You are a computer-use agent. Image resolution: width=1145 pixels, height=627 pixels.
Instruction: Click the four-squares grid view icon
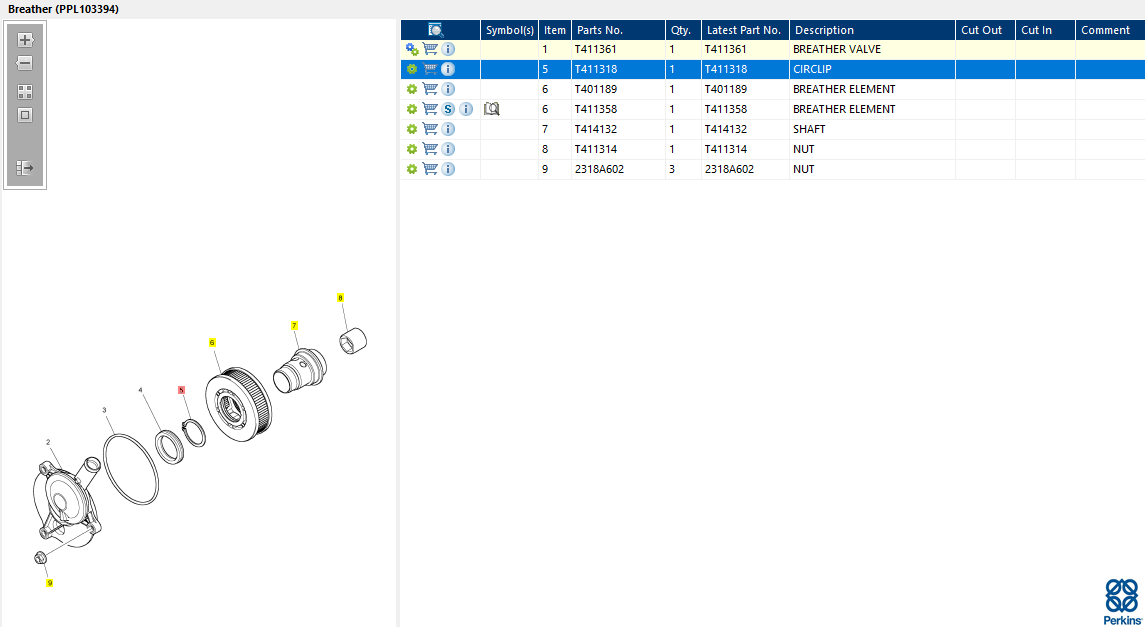25,92
